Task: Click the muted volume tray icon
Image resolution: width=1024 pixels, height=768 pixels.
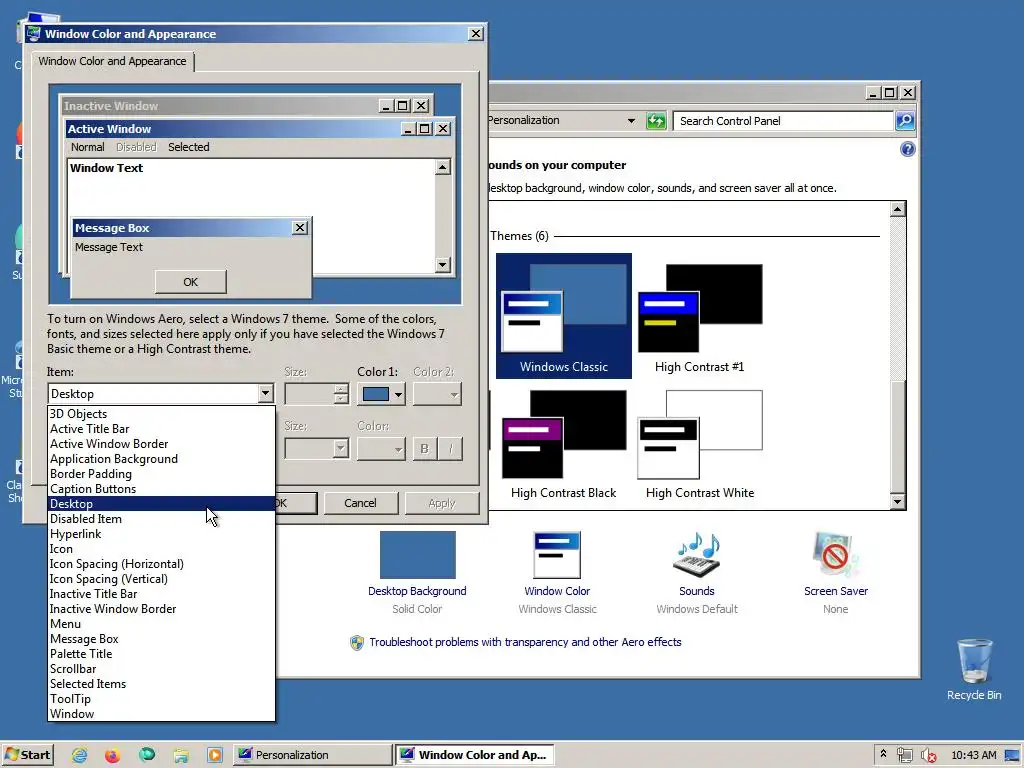Action: (x=928, y=756)
